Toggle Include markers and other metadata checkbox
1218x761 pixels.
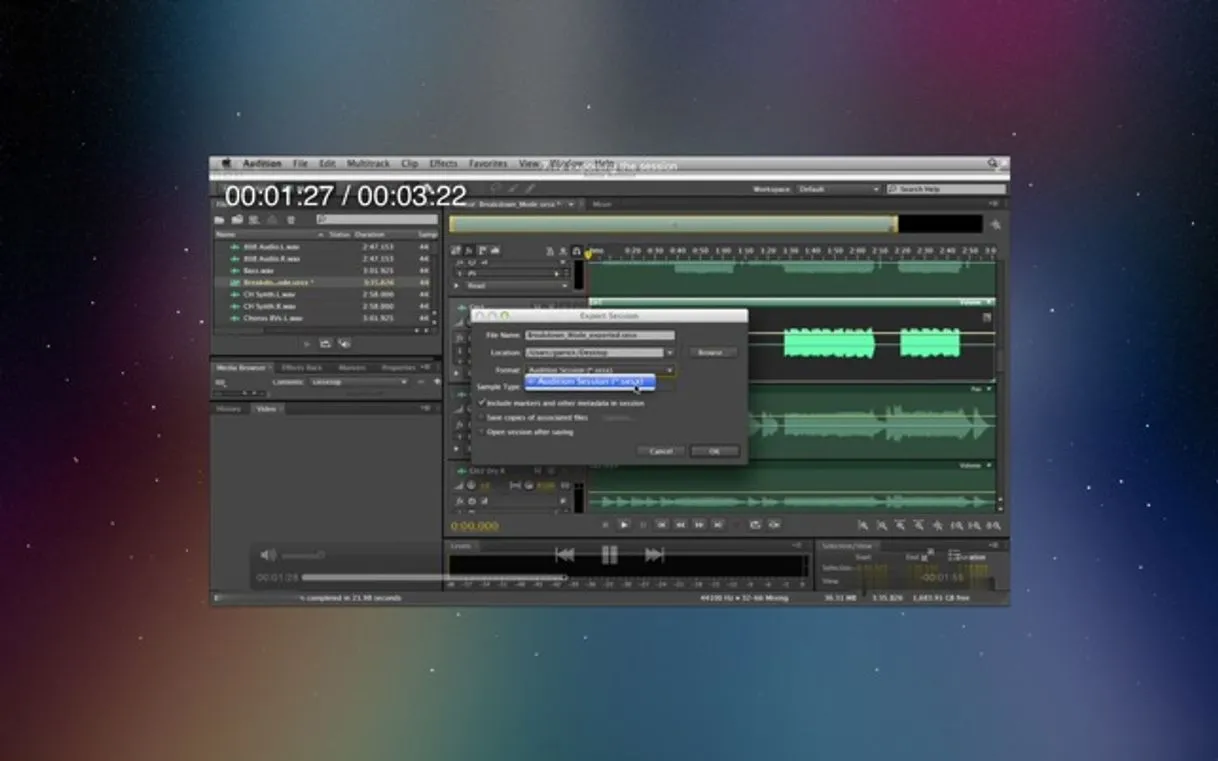pyautogui.click(x=482, y=402)
